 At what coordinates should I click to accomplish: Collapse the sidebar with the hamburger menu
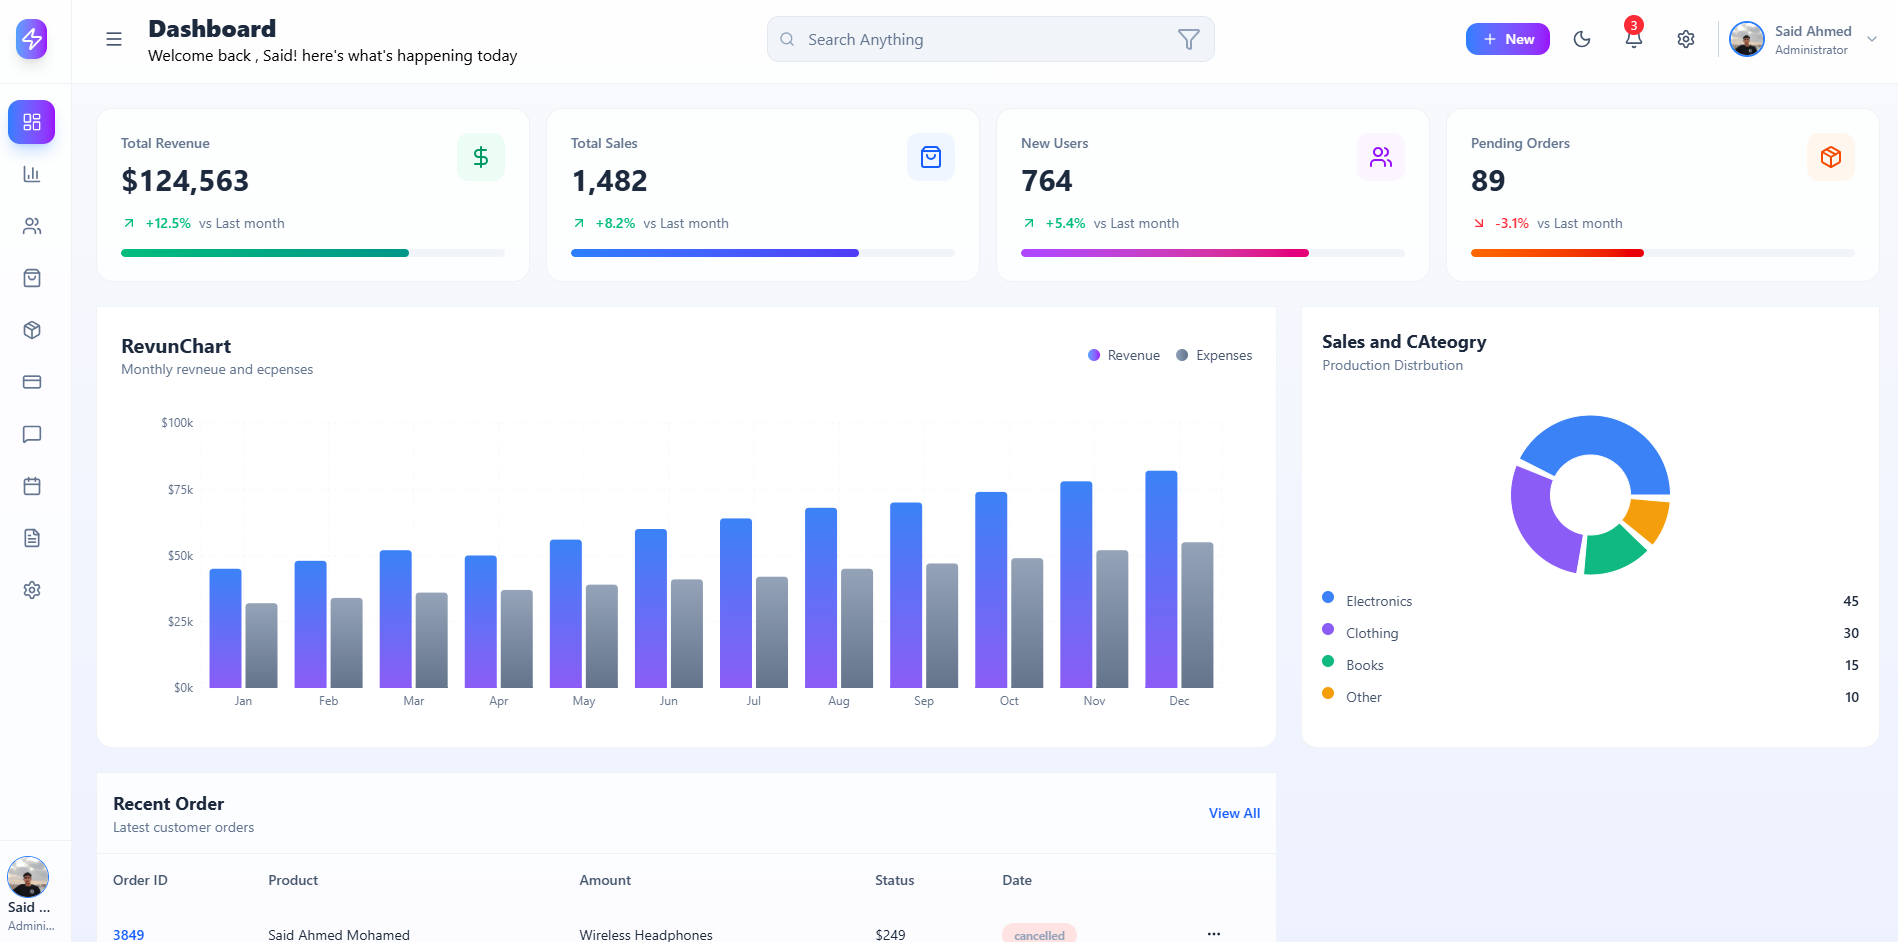click(x=113, y=39)
